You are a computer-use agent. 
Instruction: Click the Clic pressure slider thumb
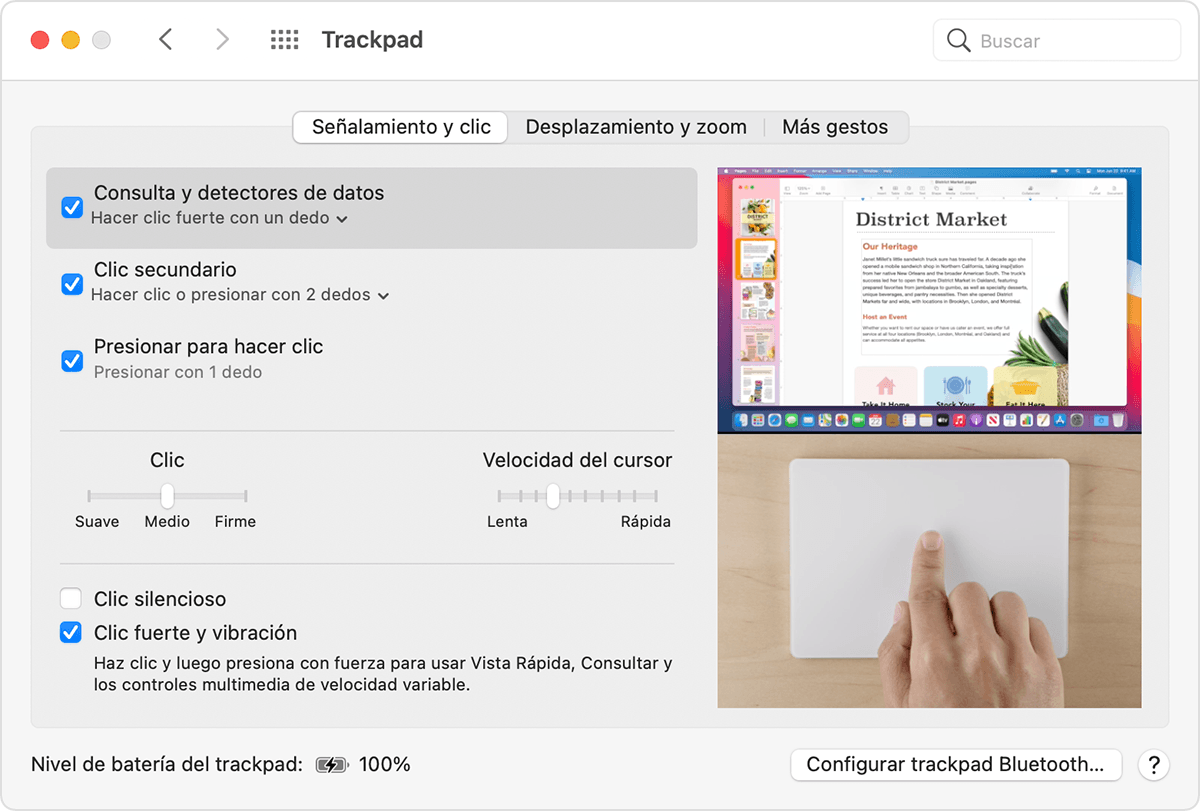coord(167,495)
